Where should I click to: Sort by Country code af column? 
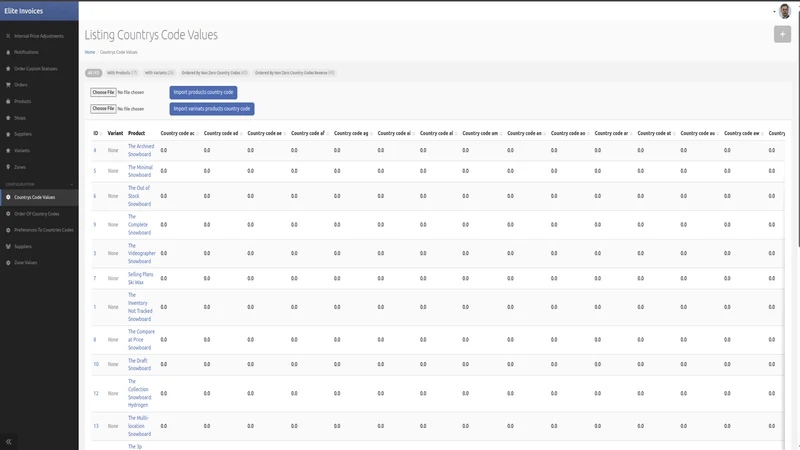click(x=310, y=133)
